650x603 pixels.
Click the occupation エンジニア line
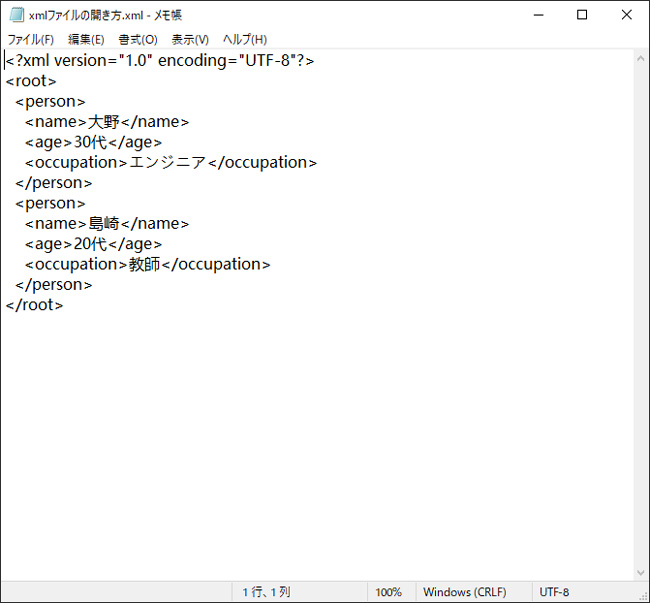pyautogui.click(x=171, y=162)
